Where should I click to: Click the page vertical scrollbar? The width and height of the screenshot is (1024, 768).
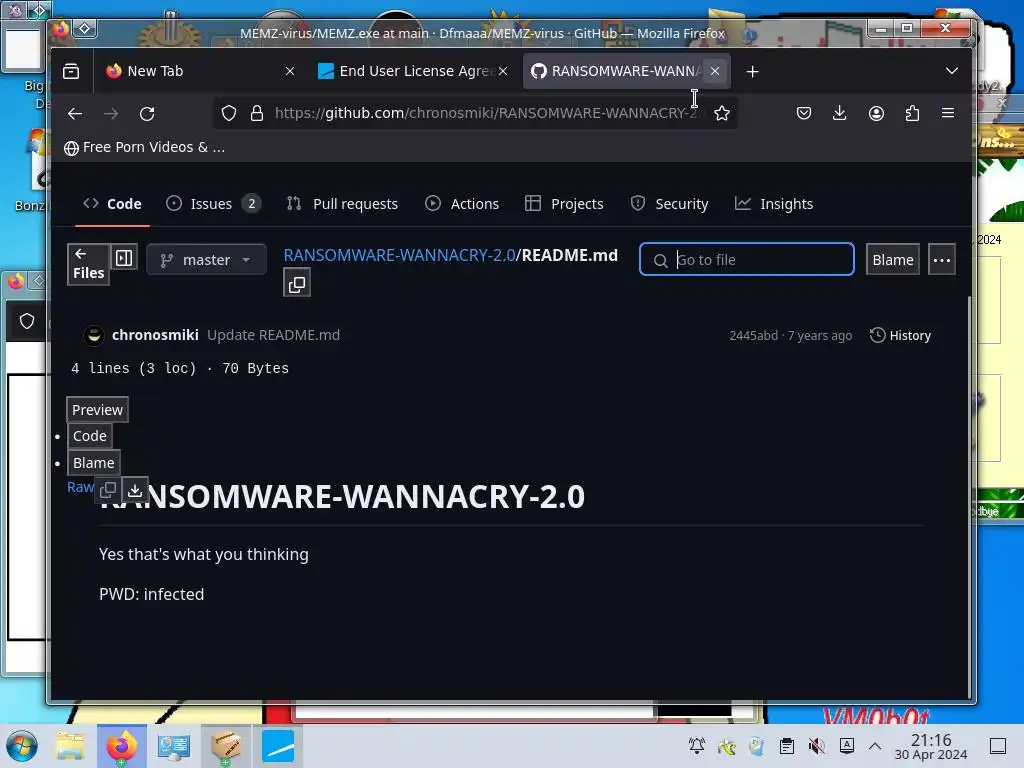[969, 496]
